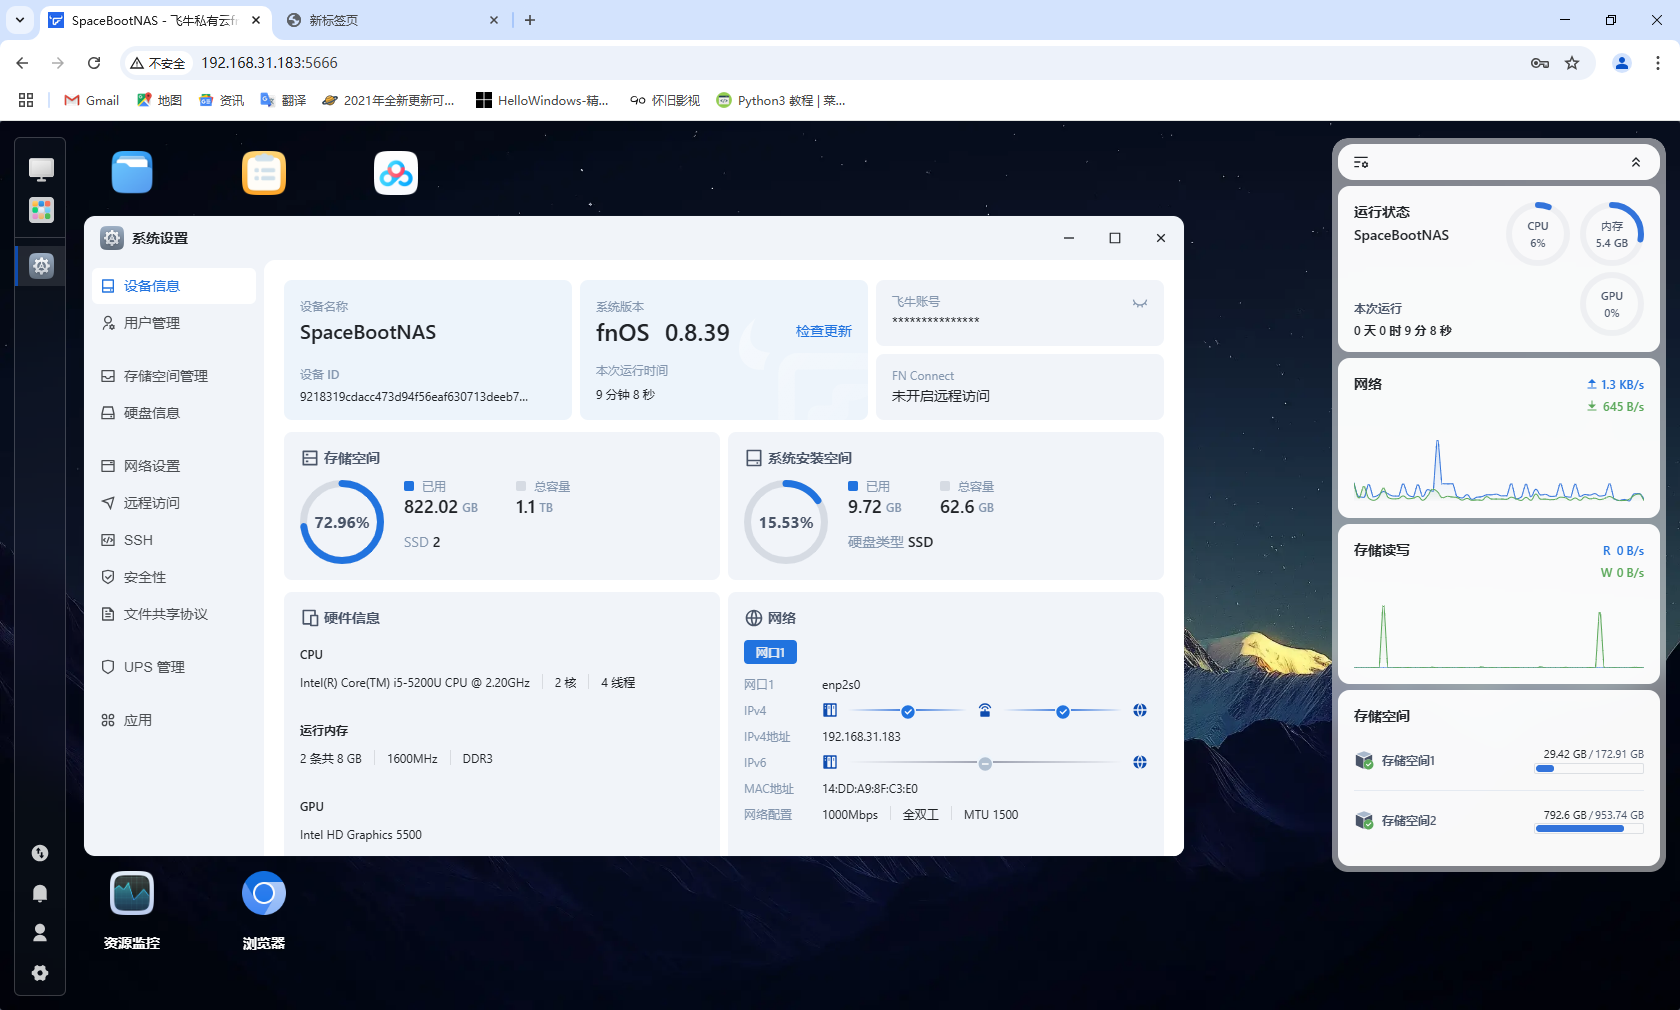Click the dock icon above the bell

click(x=40, y=853)
